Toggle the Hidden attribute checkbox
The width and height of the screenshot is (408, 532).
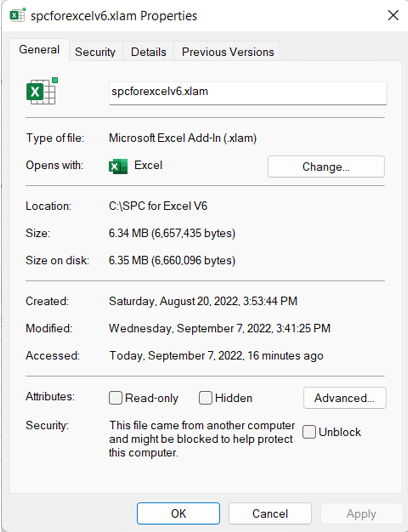coord(205,398)
